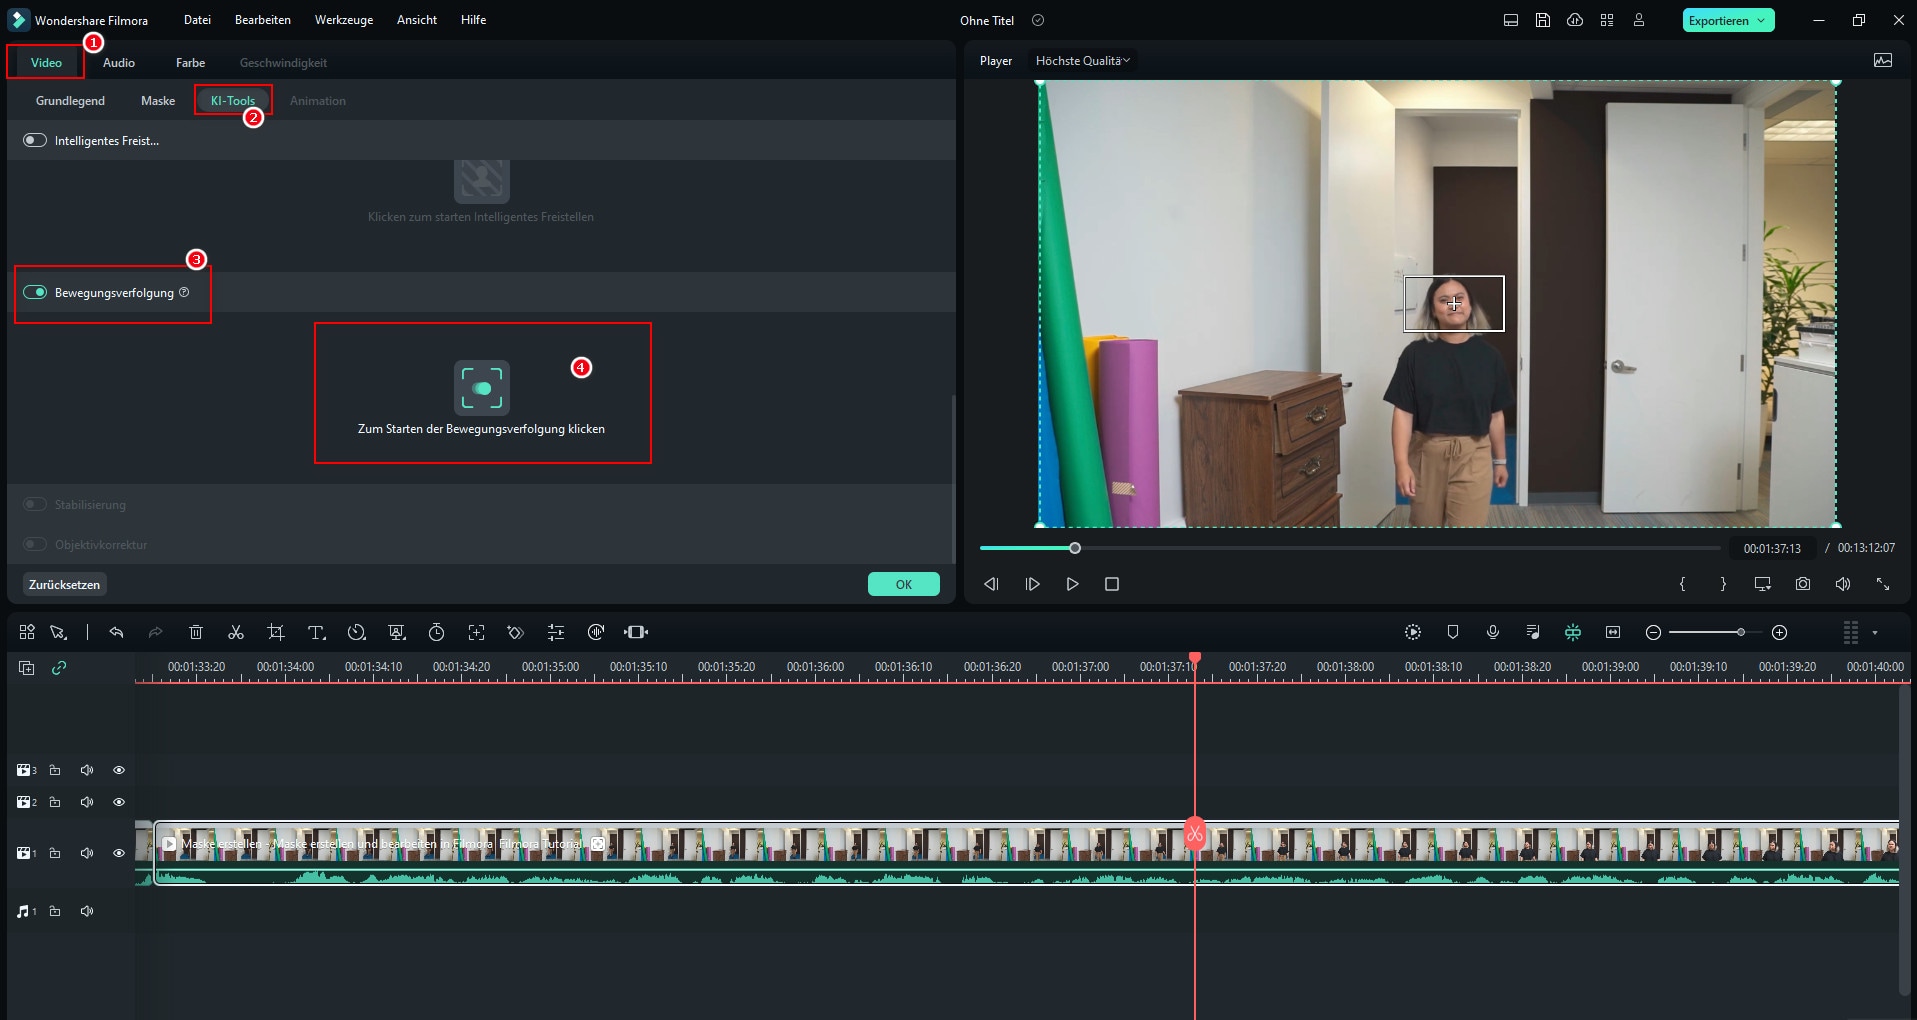This screenshot has width=1917, height=1020.
Task: Click the render preview dotted-circle icon
Action: pyautogui.click(x=1413, y=632)
